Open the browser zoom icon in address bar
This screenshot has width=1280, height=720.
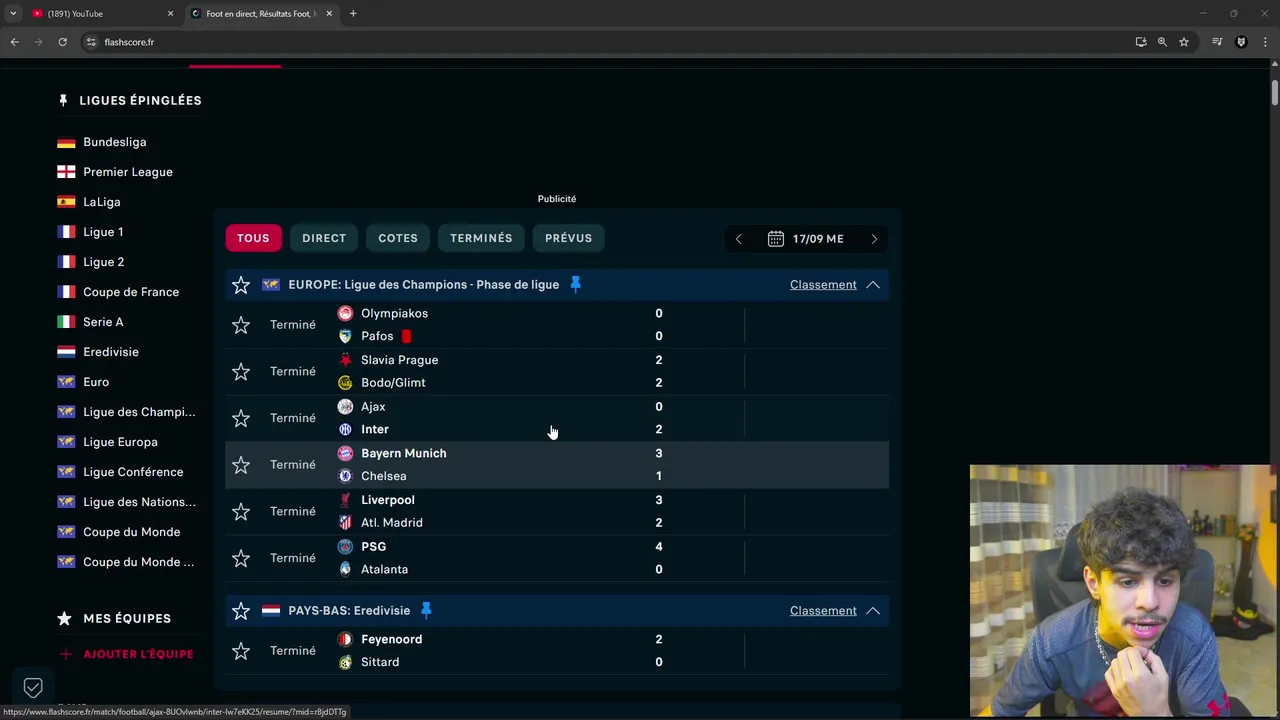(1162, 42)
